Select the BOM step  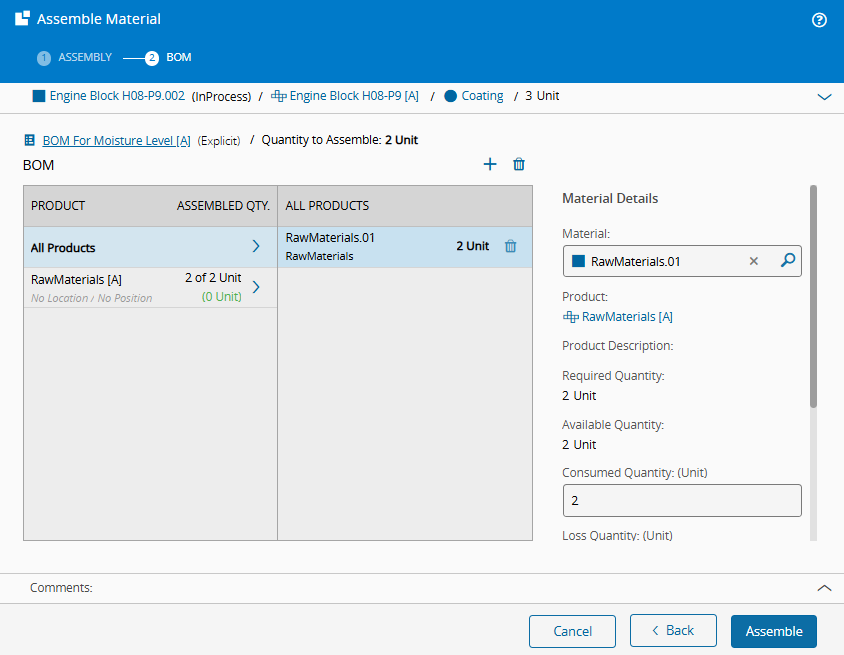click(x=169, y=58)
